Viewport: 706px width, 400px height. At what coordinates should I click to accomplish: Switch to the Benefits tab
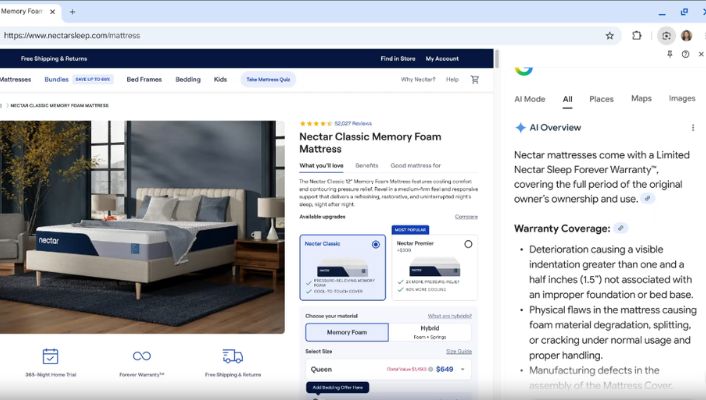tap(366, 165)
